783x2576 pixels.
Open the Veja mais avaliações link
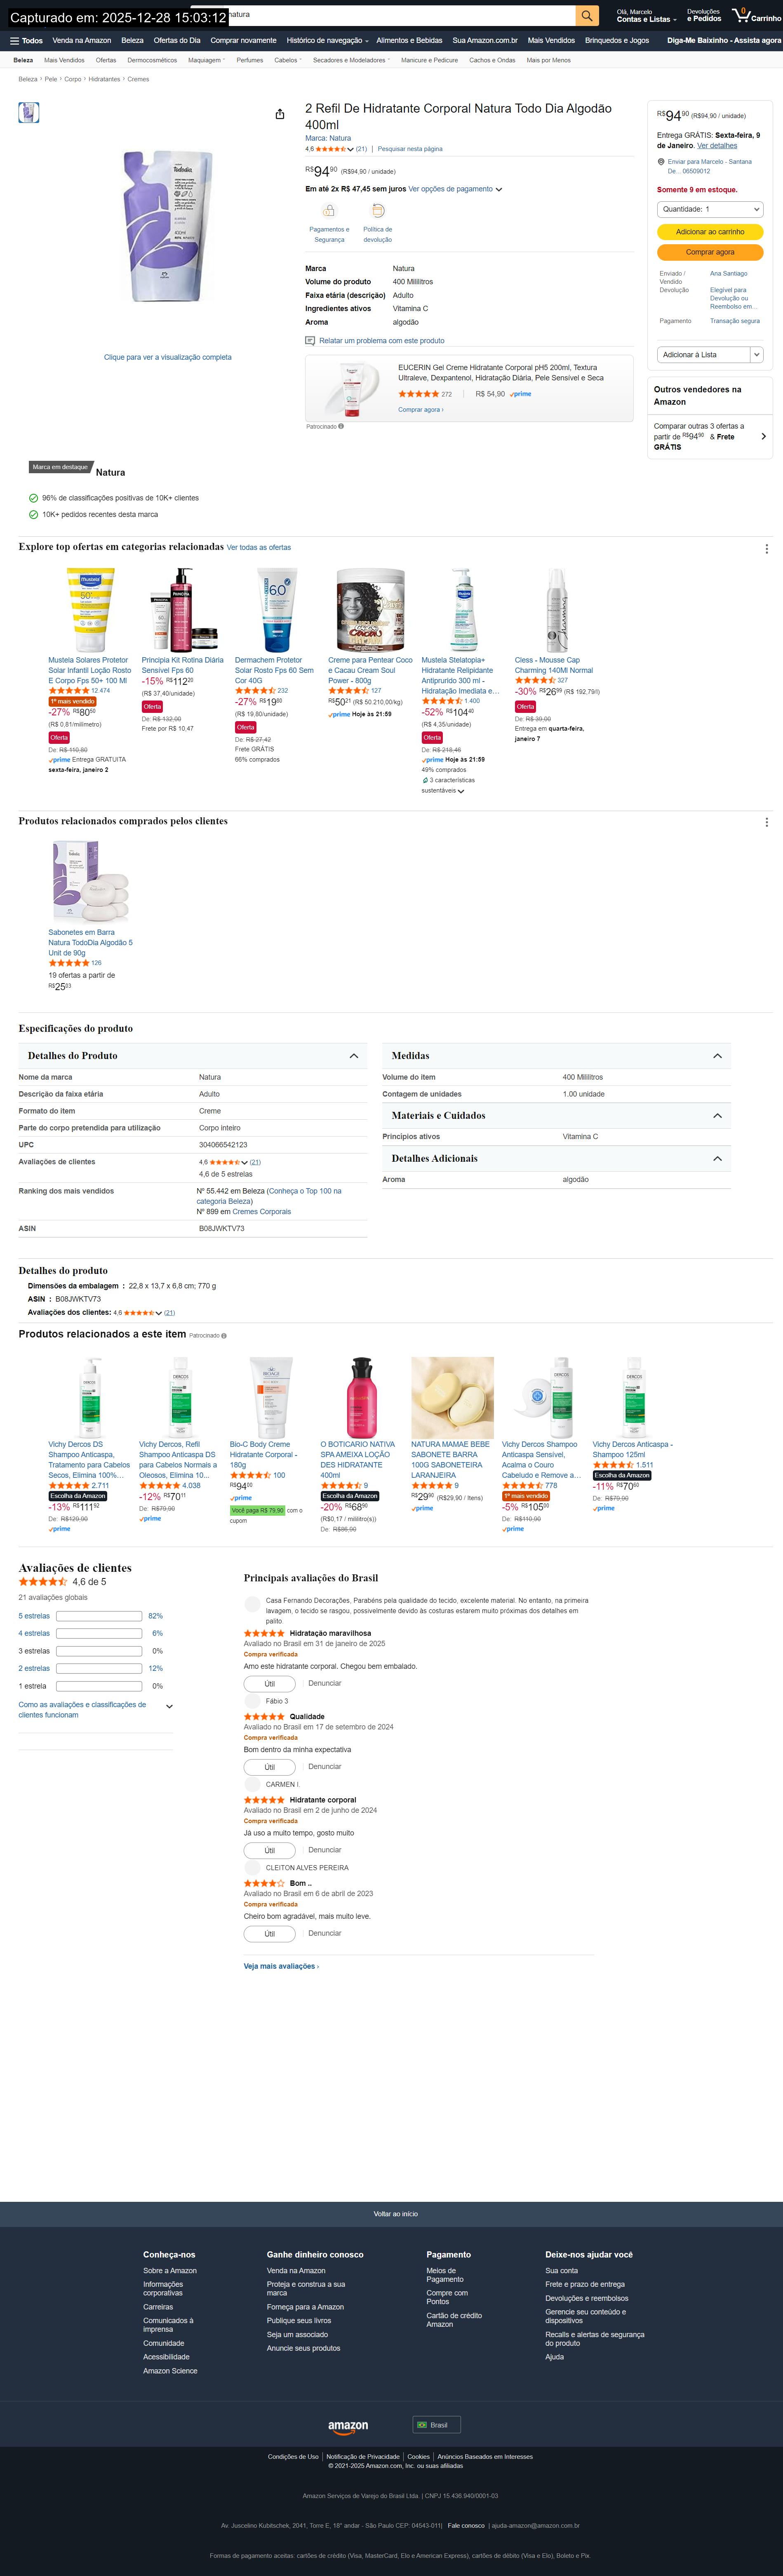coord(281,1966)
